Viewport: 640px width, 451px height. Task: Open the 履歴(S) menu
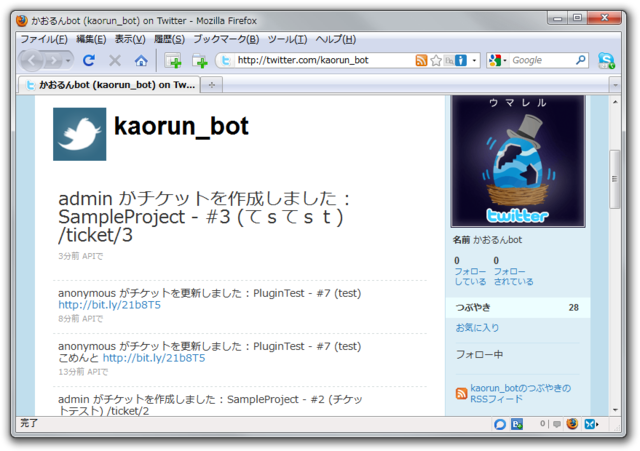[x=169, y=40]
